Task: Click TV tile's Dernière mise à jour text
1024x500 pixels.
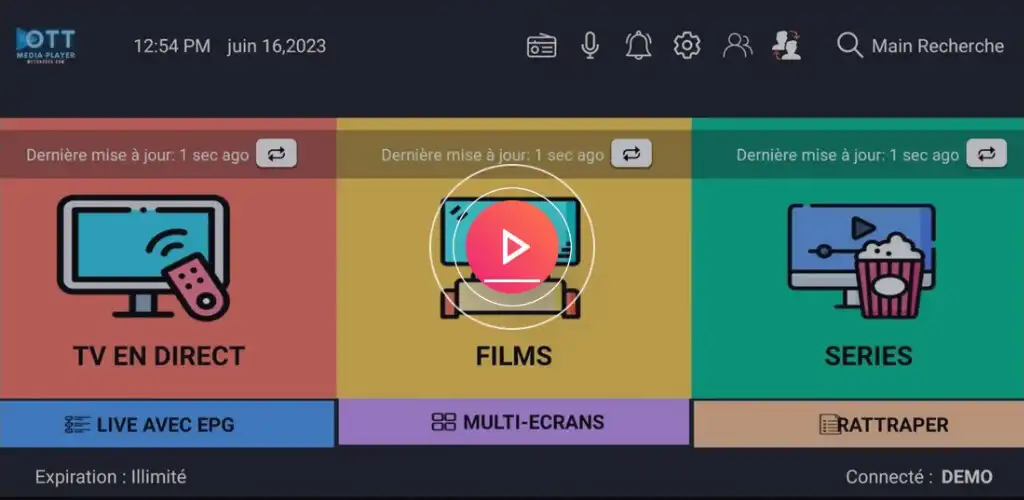Action: point(137,155)
